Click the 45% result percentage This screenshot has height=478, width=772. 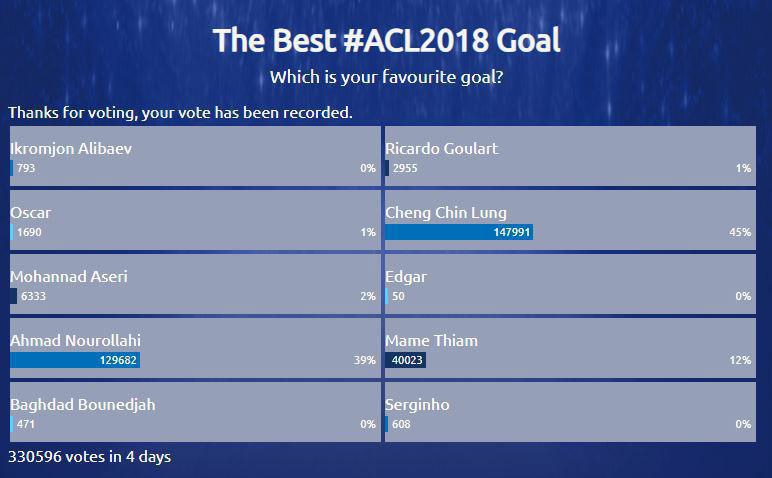[x=740, y=232]
